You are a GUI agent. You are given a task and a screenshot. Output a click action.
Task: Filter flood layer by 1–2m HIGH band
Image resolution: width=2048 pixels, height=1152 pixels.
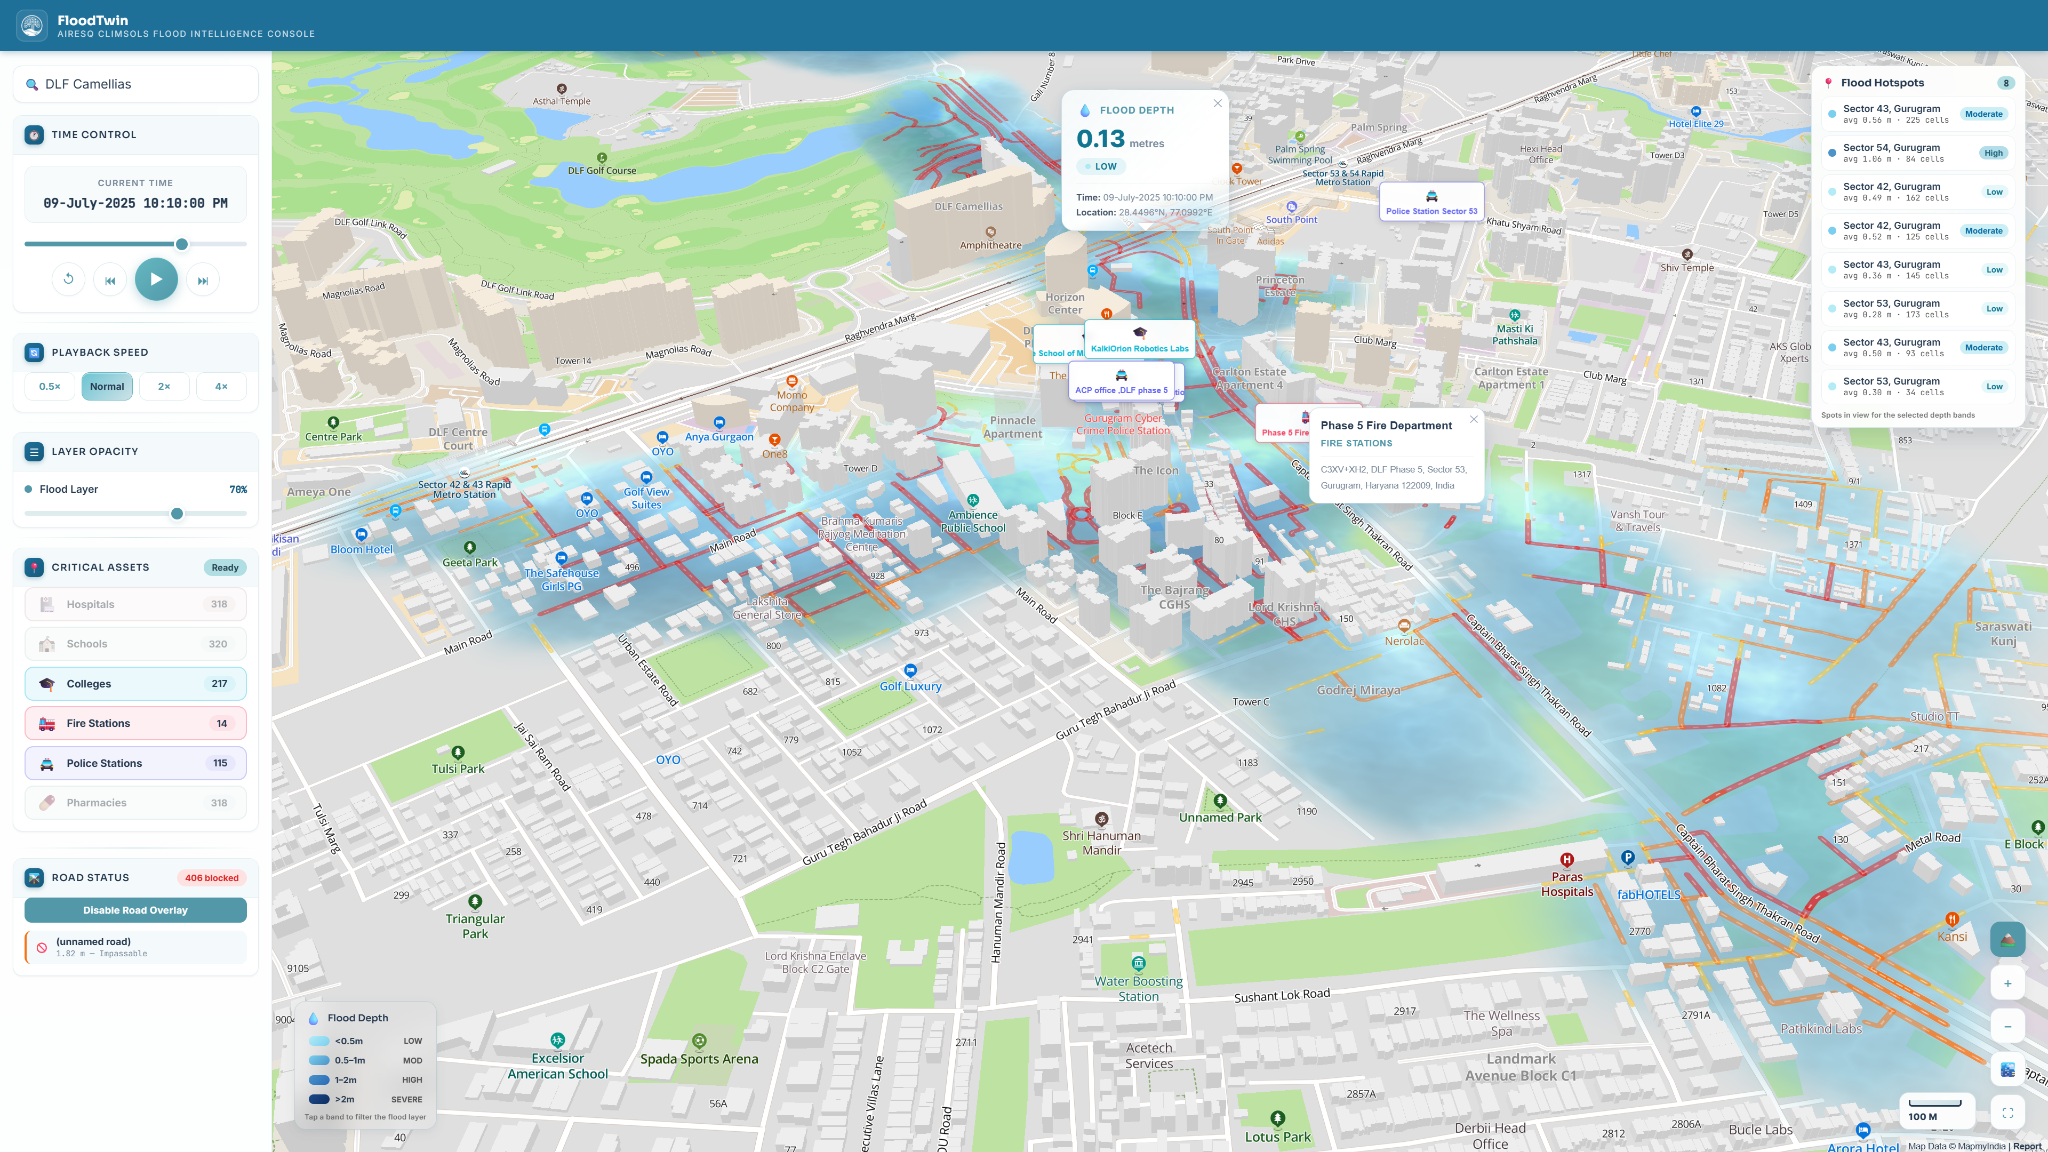coord(365,1080)
